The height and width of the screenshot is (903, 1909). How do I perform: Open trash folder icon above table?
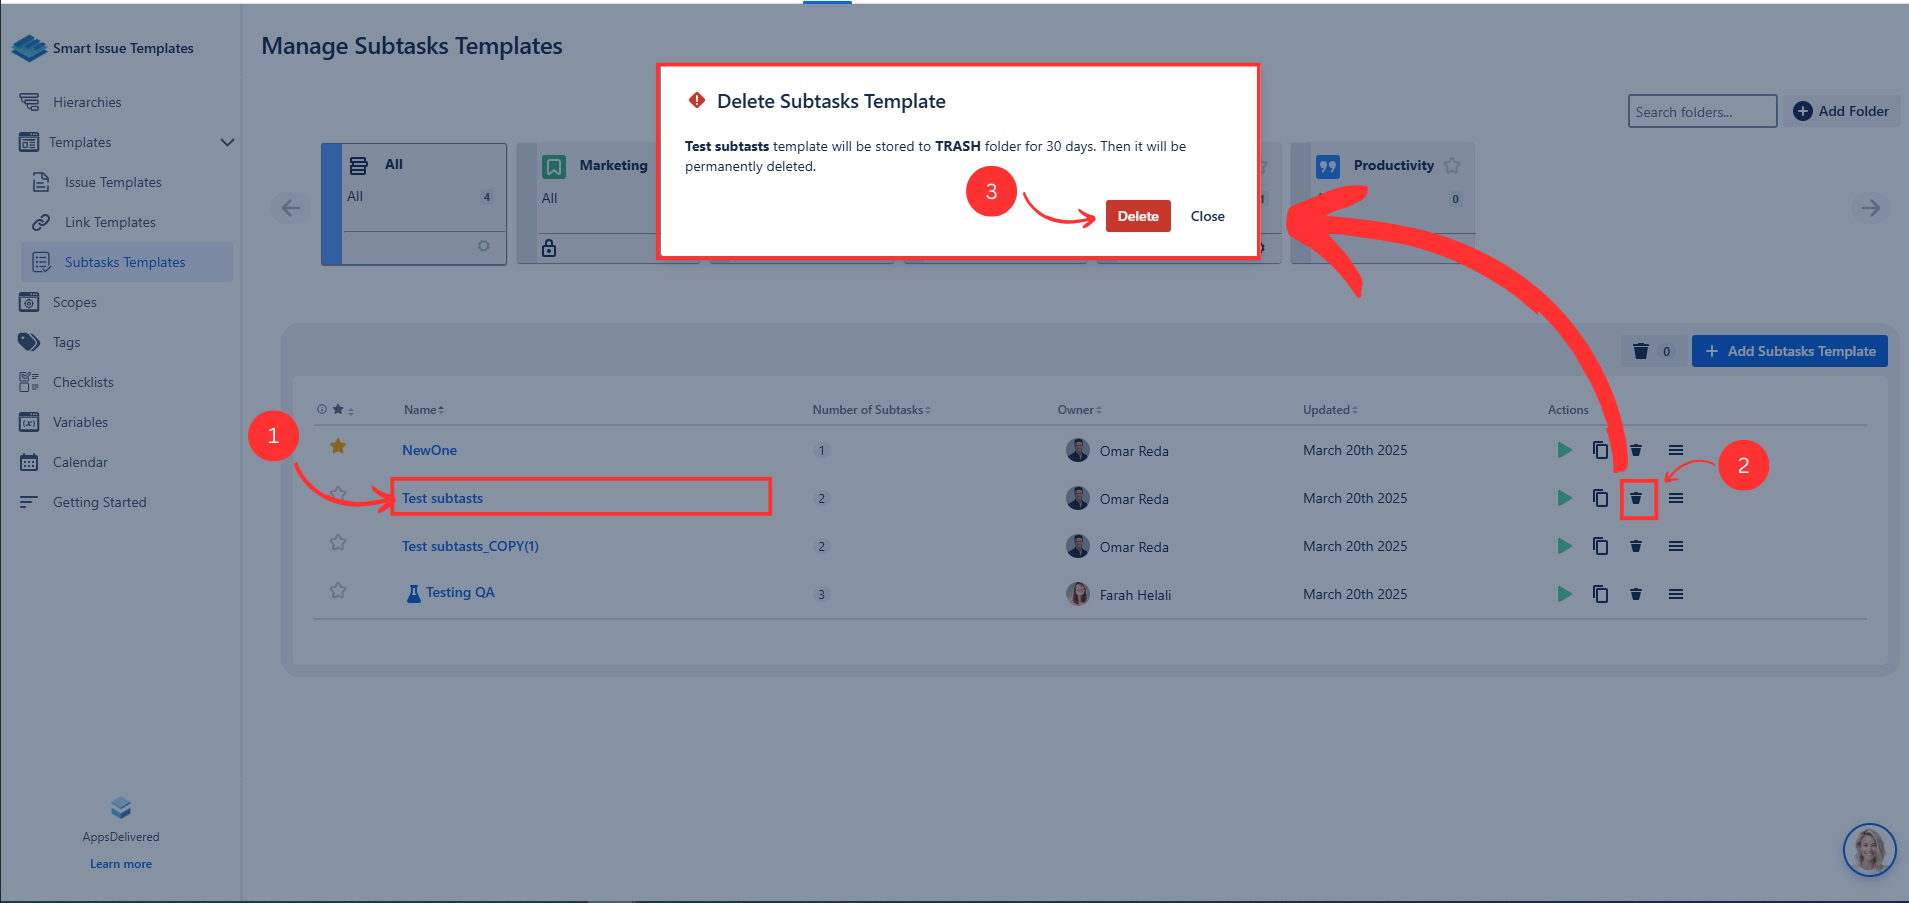click(1641, 351)
